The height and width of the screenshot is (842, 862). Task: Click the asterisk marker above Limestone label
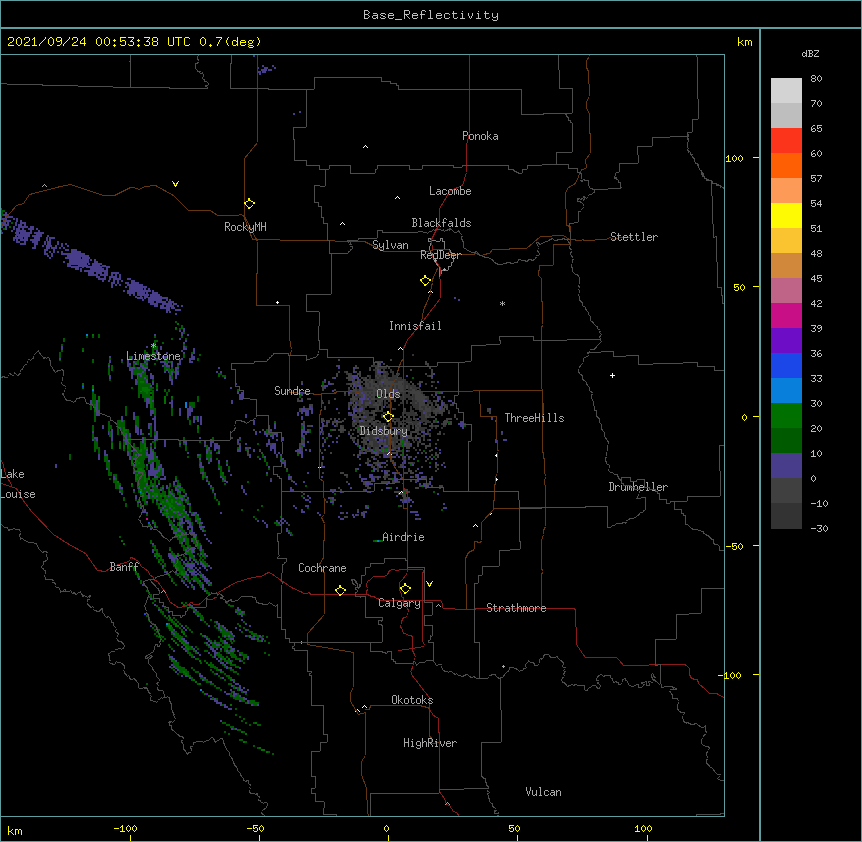(x=154, y=346)
